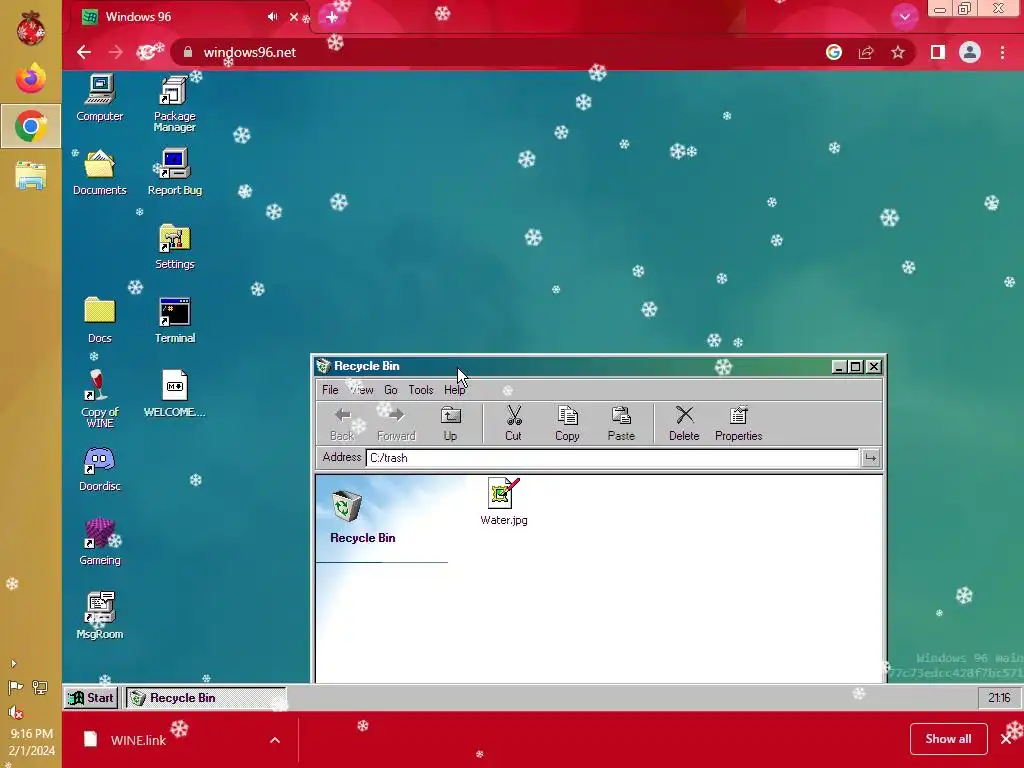Image resolution: width=1024 pixels, height=768 pixels.
Task: Launch the Doordisc desktop icon
Action: [x=99, y=468]
